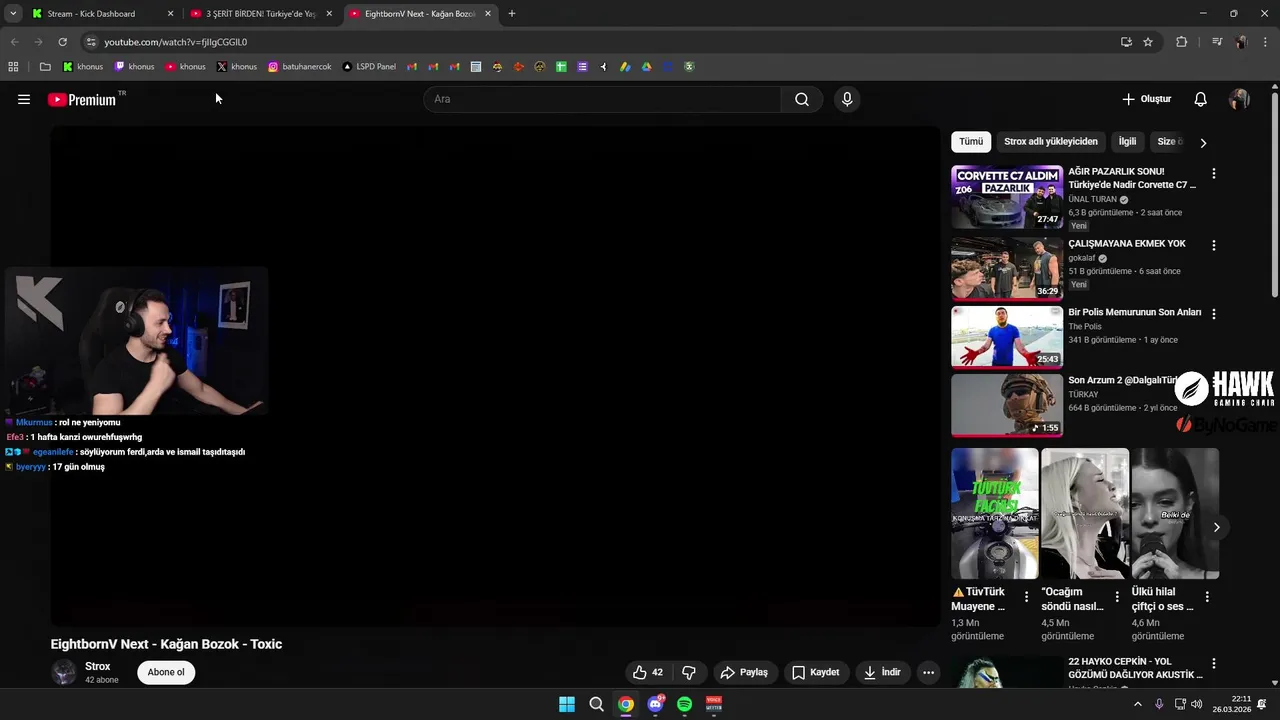This screenshot has height=720, width=1280.
Task: Save the video with Kaydet
Action: pos(816,672)
